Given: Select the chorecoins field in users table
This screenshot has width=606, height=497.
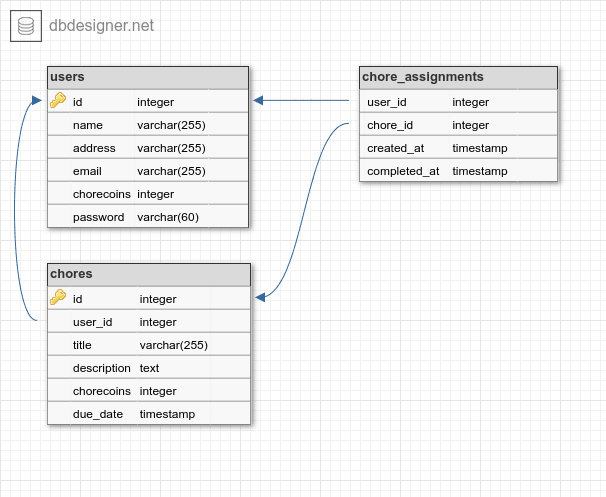Looking at the screenshot, I should (148, 194).
